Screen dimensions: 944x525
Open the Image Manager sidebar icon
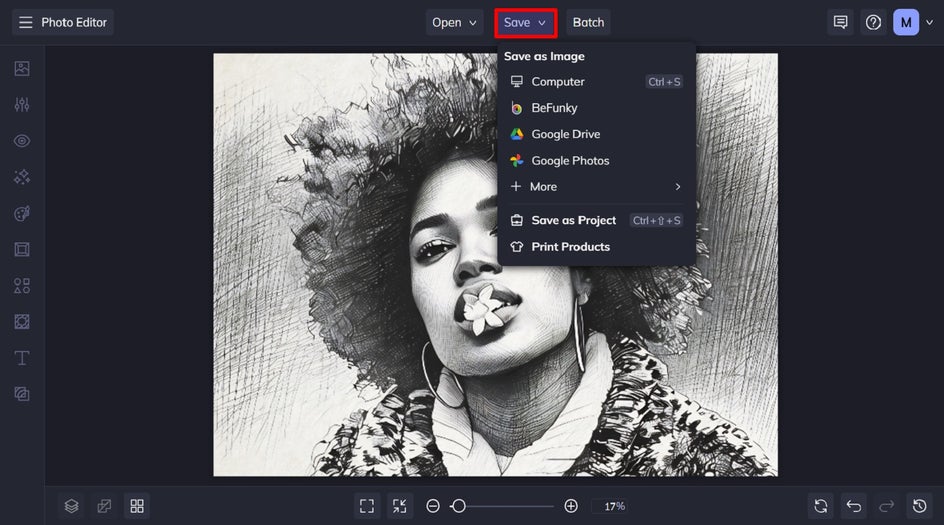(22, 69)
